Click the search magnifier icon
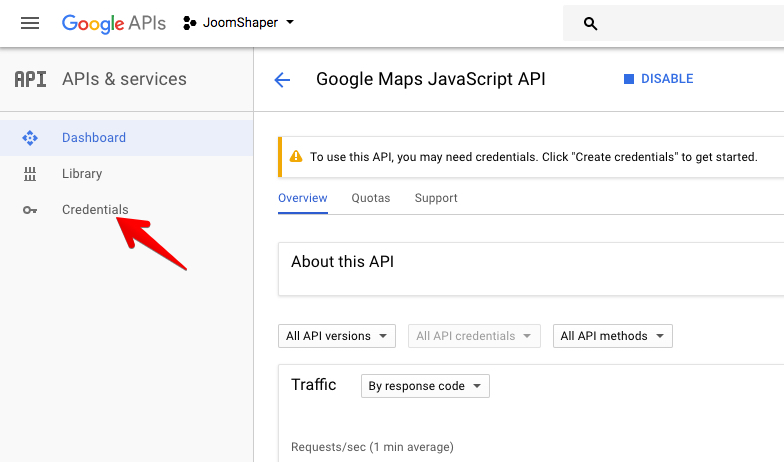Viewport: 784px width, 462px height. (x=590, y=23)
